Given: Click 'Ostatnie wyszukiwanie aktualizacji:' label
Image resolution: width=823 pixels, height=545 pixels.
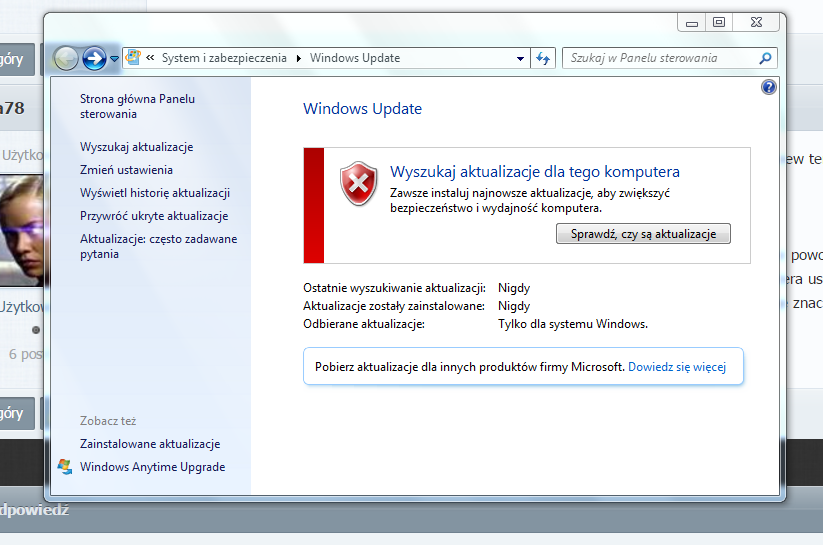Looking at the screenshot, I should [394, 288].
